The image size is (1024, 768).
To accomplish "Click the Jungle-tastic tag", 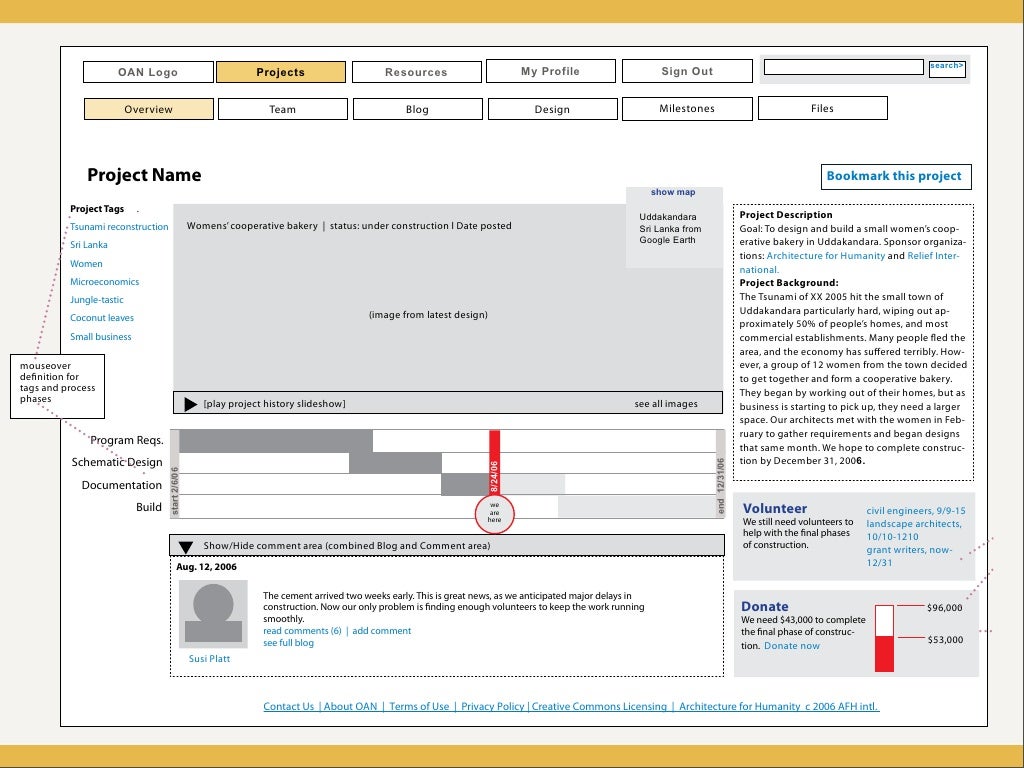I will [x=97, y=300].
